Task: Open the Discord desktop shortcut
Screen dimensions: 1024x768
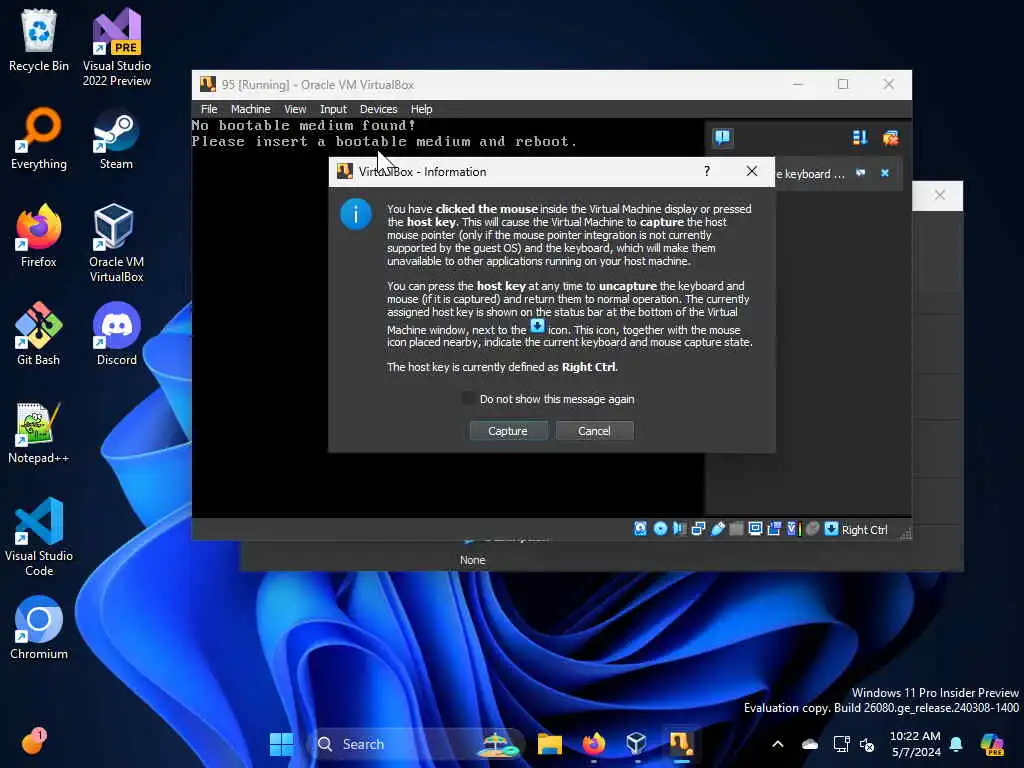Action: click(117, 334)
